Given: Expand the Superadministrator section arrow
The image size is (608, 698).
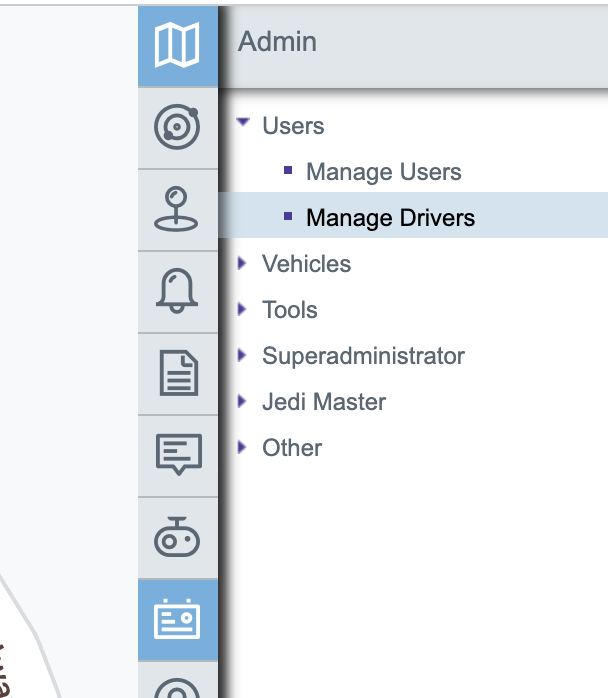Looking at the screenshot, I should [242, 356].
